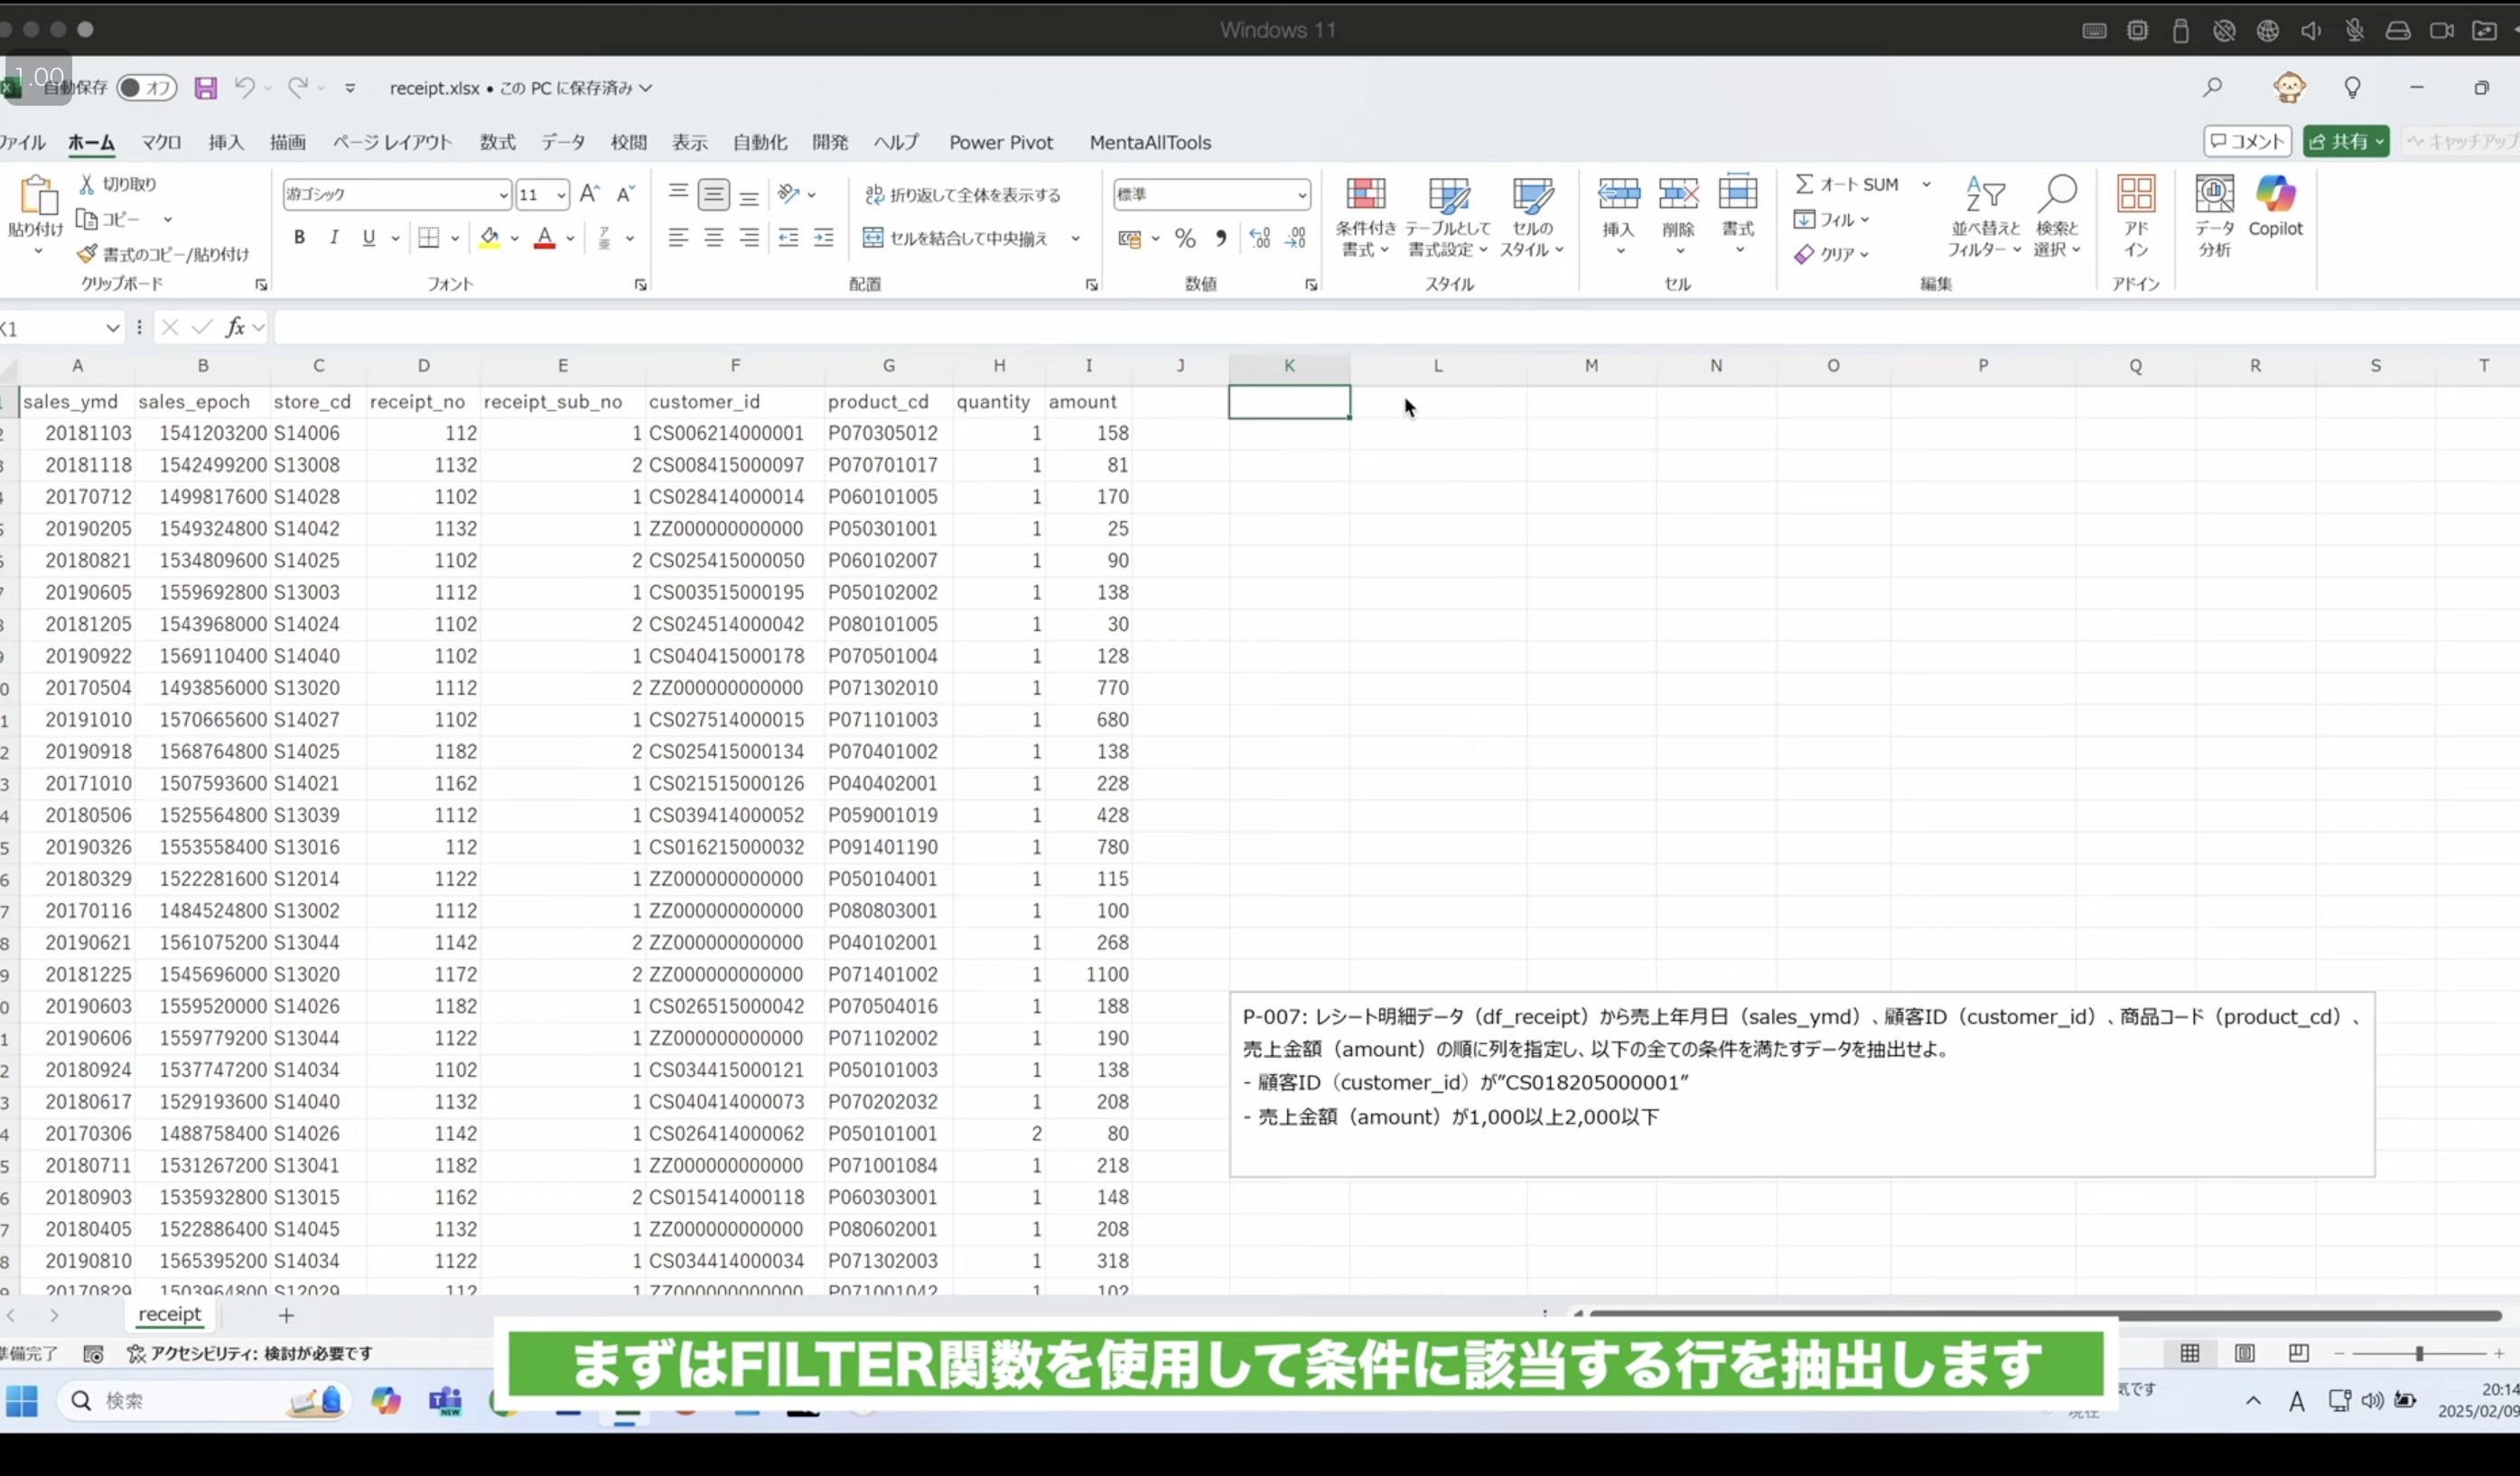The image size is (2520, 1476).
Task: Click inside the formula bar
Action: [1395, 327]
